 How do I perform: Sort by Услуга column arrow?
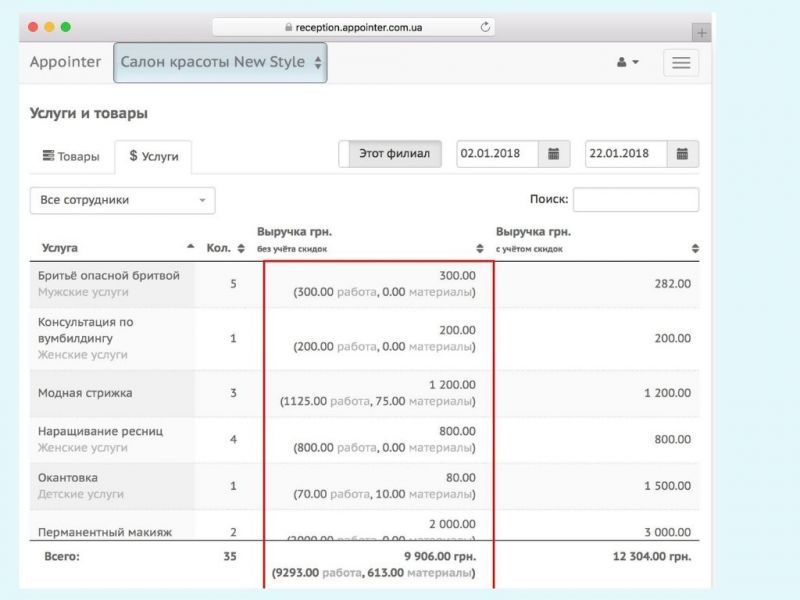[x=191, y=248]
